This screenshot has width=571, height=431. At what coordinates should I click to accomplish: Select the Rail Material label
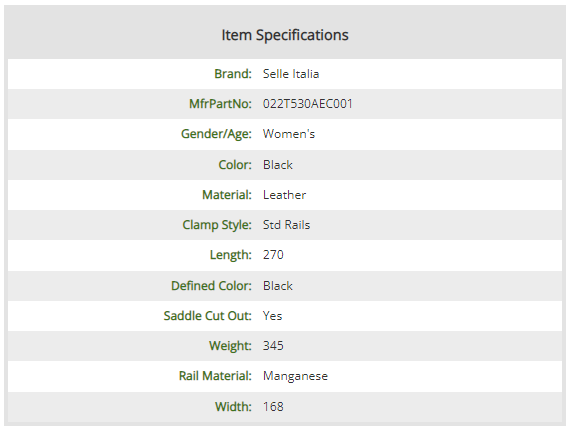[x=215, y=376]
